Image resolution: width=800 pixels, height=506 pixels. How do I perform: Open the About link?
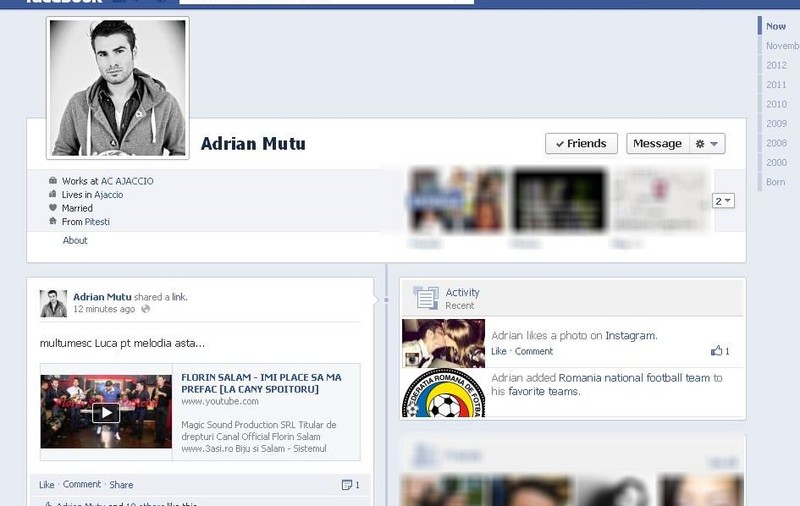(75, 240)
